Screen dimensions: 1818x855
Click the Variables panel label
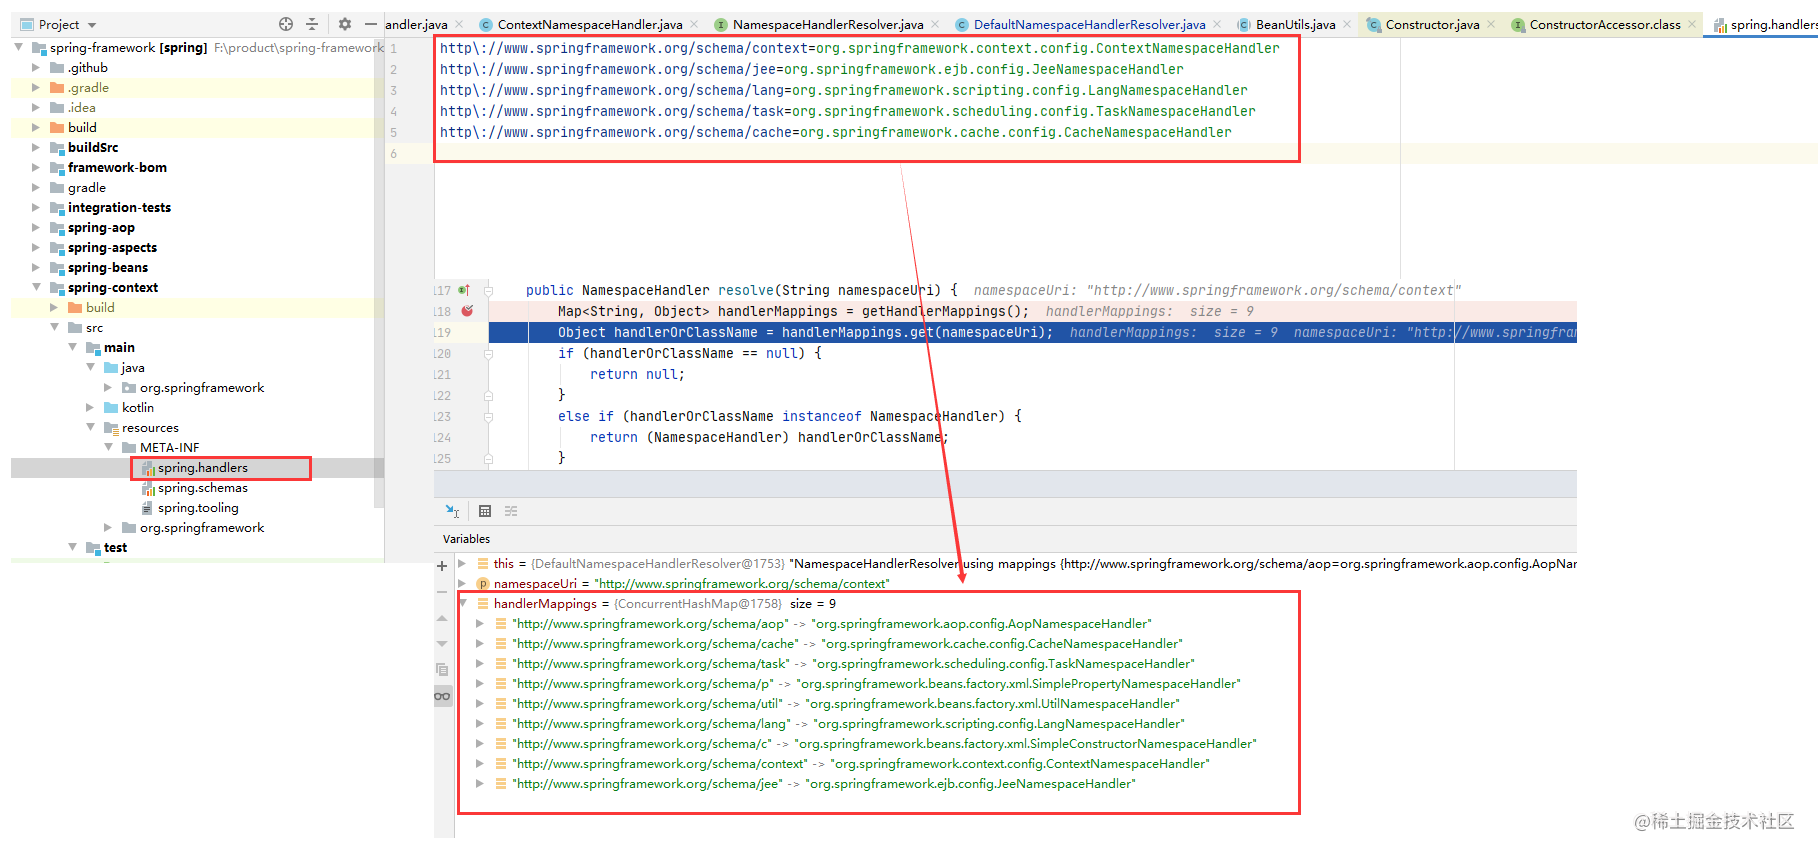pyautogui.click(x=466, y=539)
